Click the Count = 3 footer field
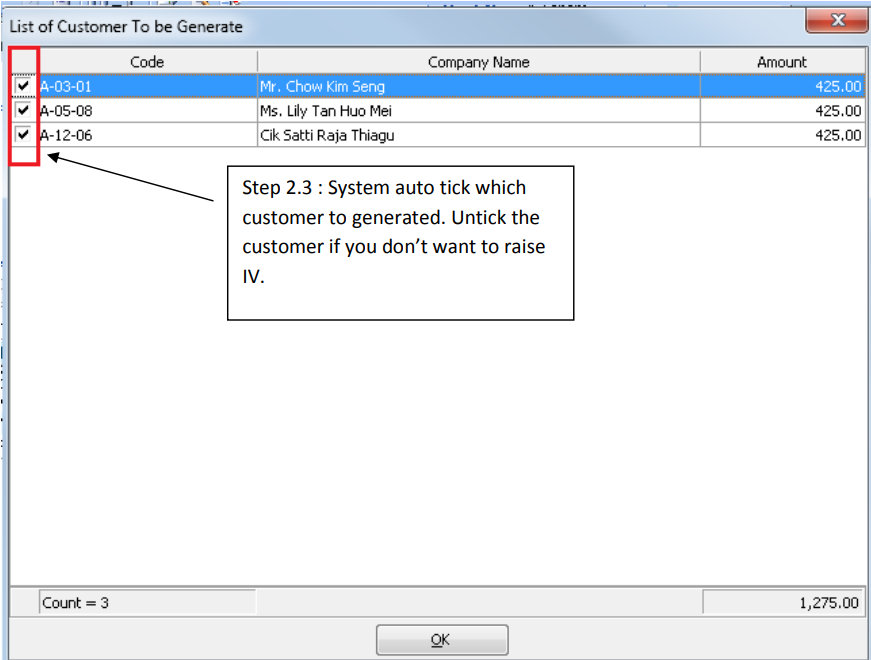Image resolution: width=871 pixels, height=660 pixels. pyautogui.click(x=146, y=603)
